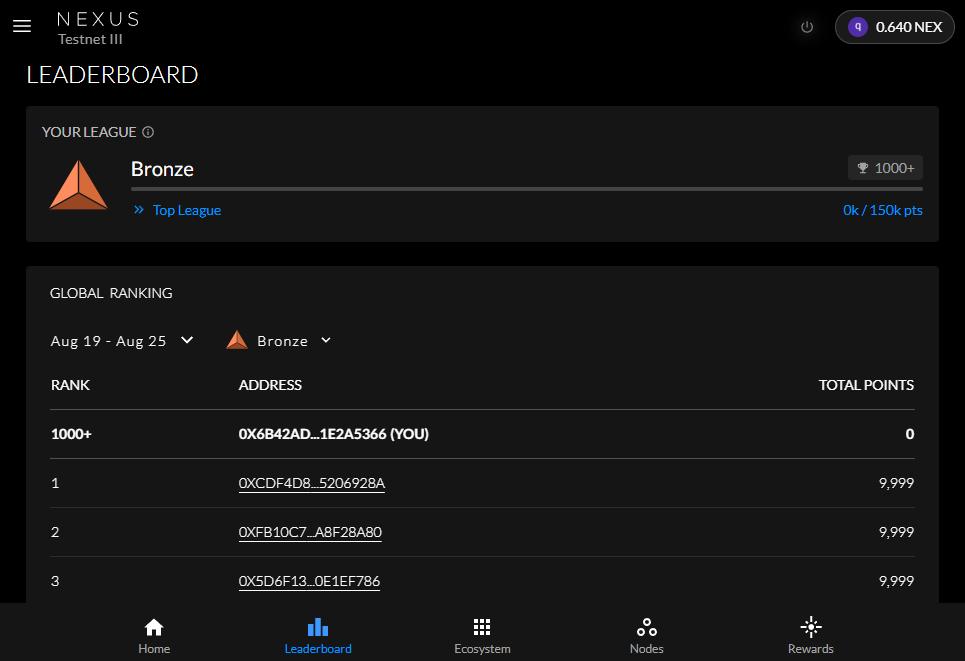The width and height of the screenshot is (965, 661).
Task: Click the ADDRESS column header
Action: tap(270, 385)
